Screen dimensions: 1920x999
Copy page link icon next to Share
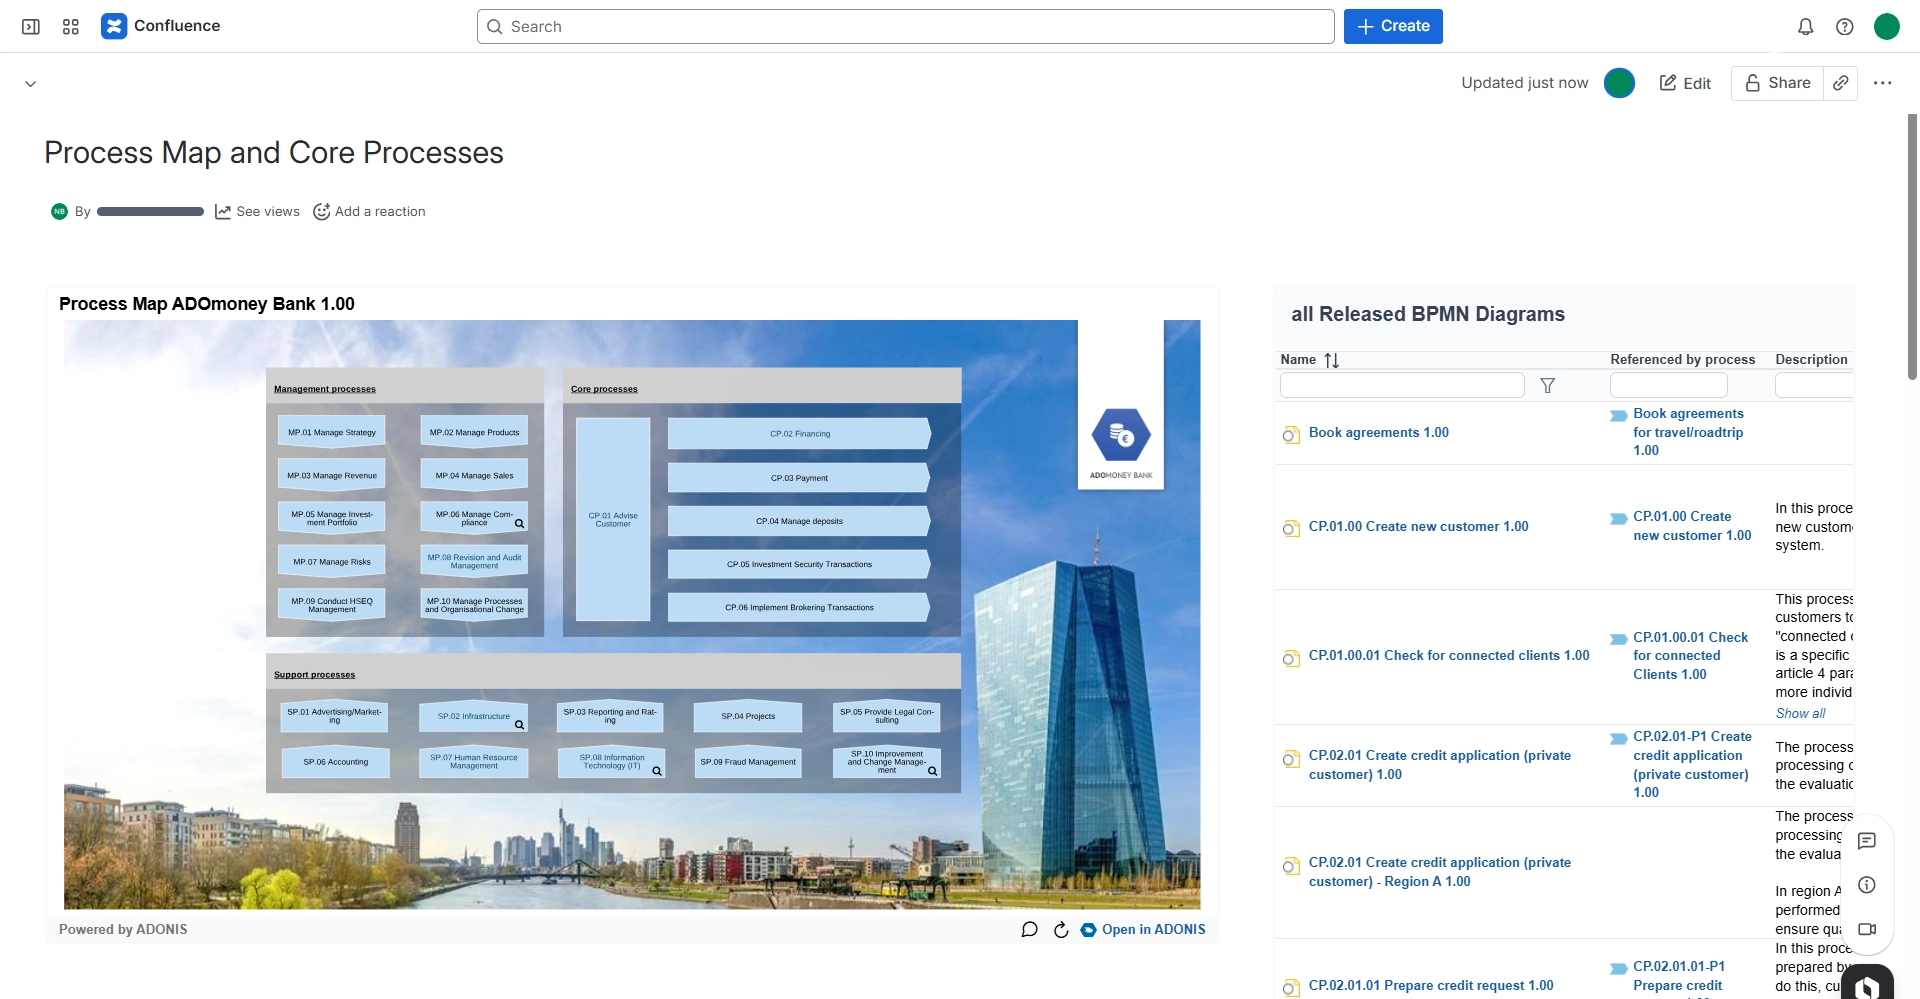tap(1841, 83)
